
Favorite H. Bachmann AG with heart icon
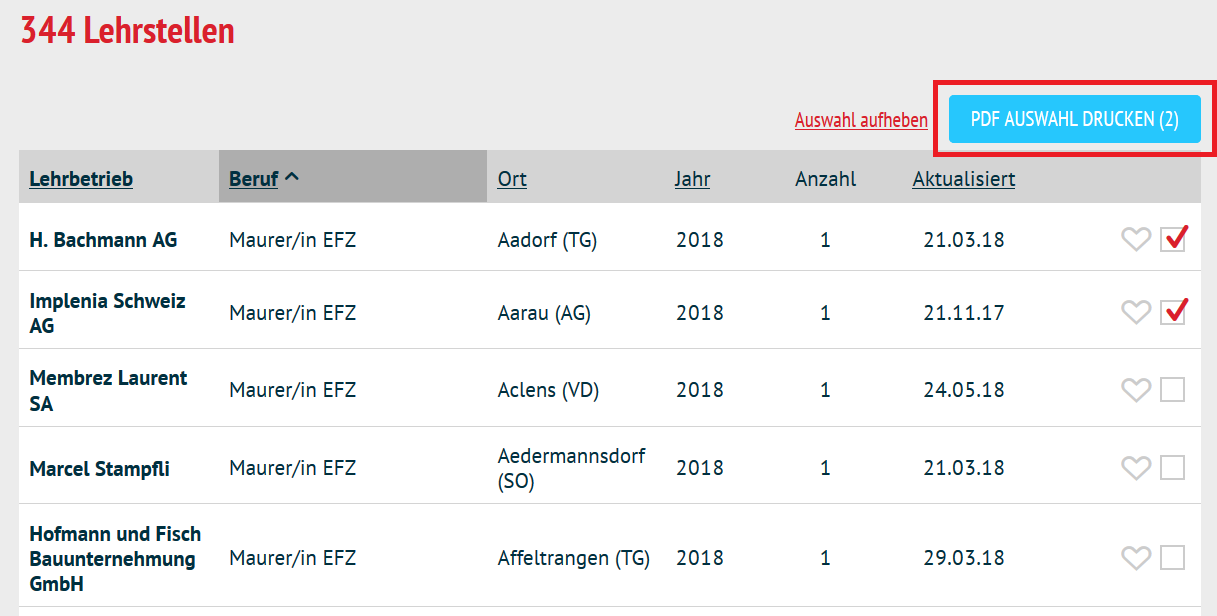click(1135, 240)
